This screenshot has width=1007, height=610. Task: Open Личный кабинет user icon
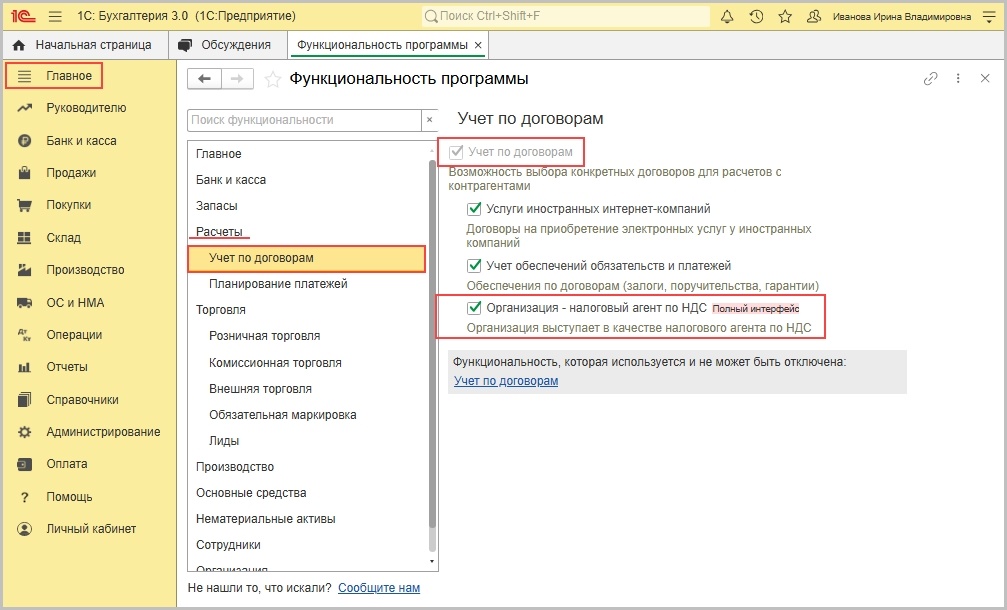point(24,529)
